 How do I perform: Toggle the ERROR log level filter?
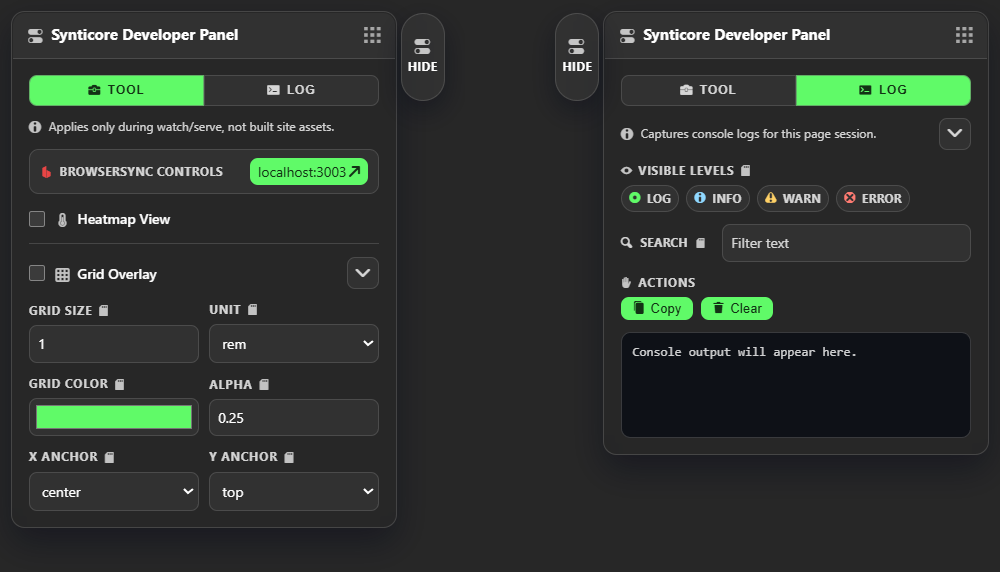tap(872, 198)
